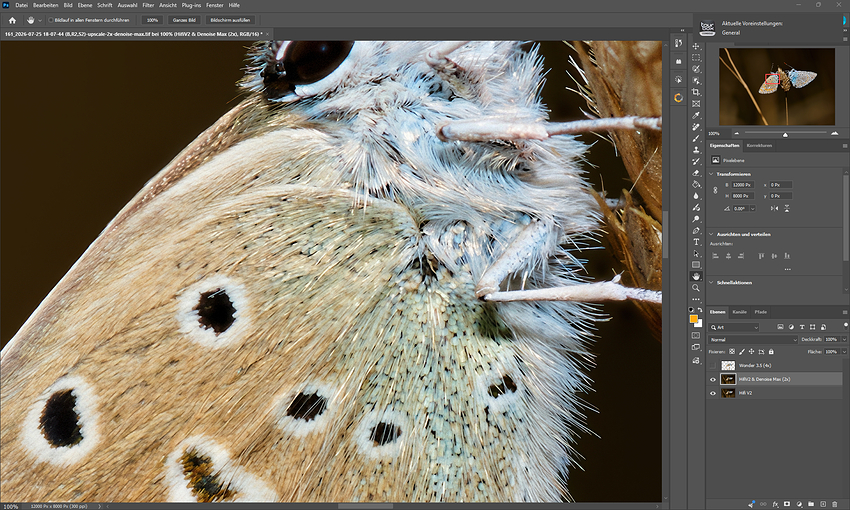
Task: Select the Move tool
Action: click(696, 46)
